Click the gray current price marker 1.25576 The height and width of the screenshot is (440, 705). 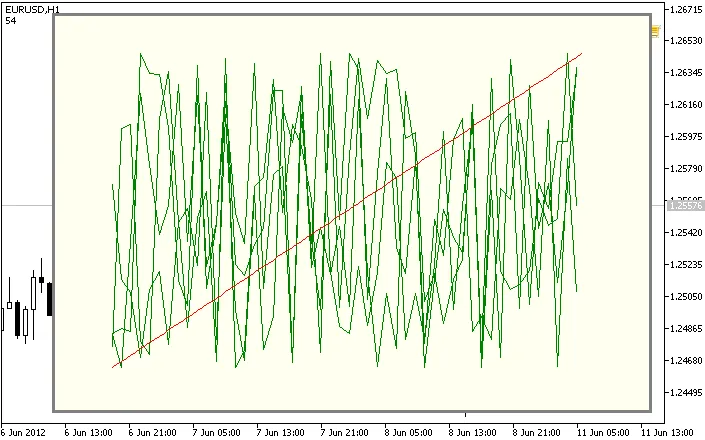tap(685, 205)
